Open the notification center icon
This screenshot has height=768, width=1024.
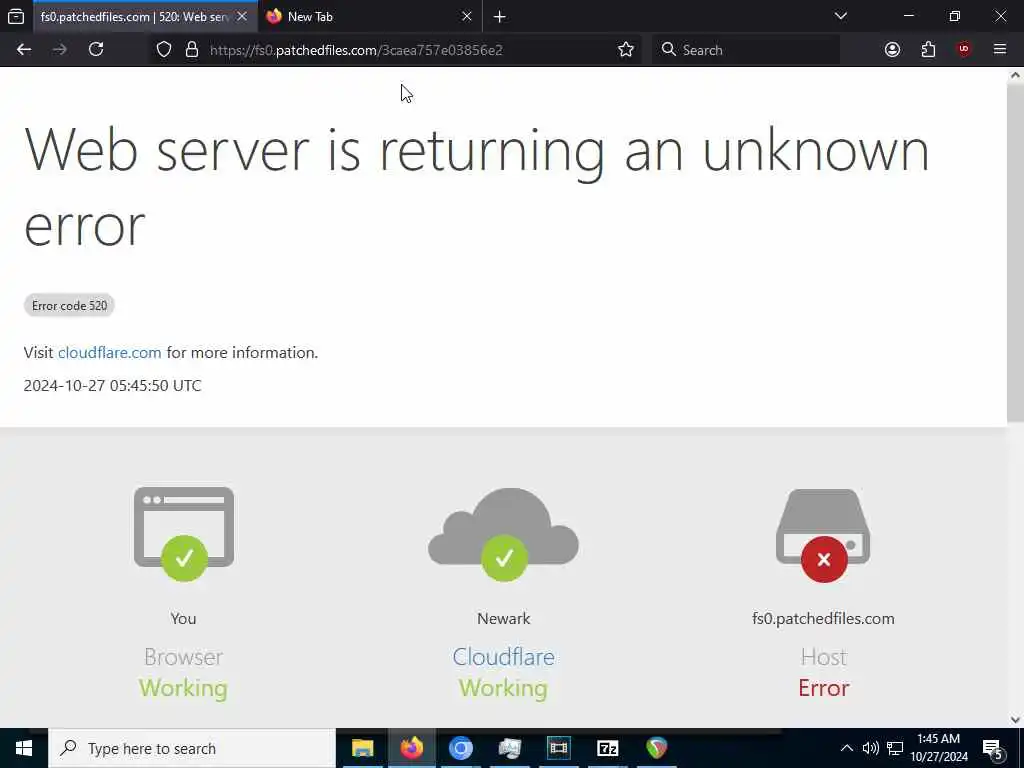[x=993, y=749]
